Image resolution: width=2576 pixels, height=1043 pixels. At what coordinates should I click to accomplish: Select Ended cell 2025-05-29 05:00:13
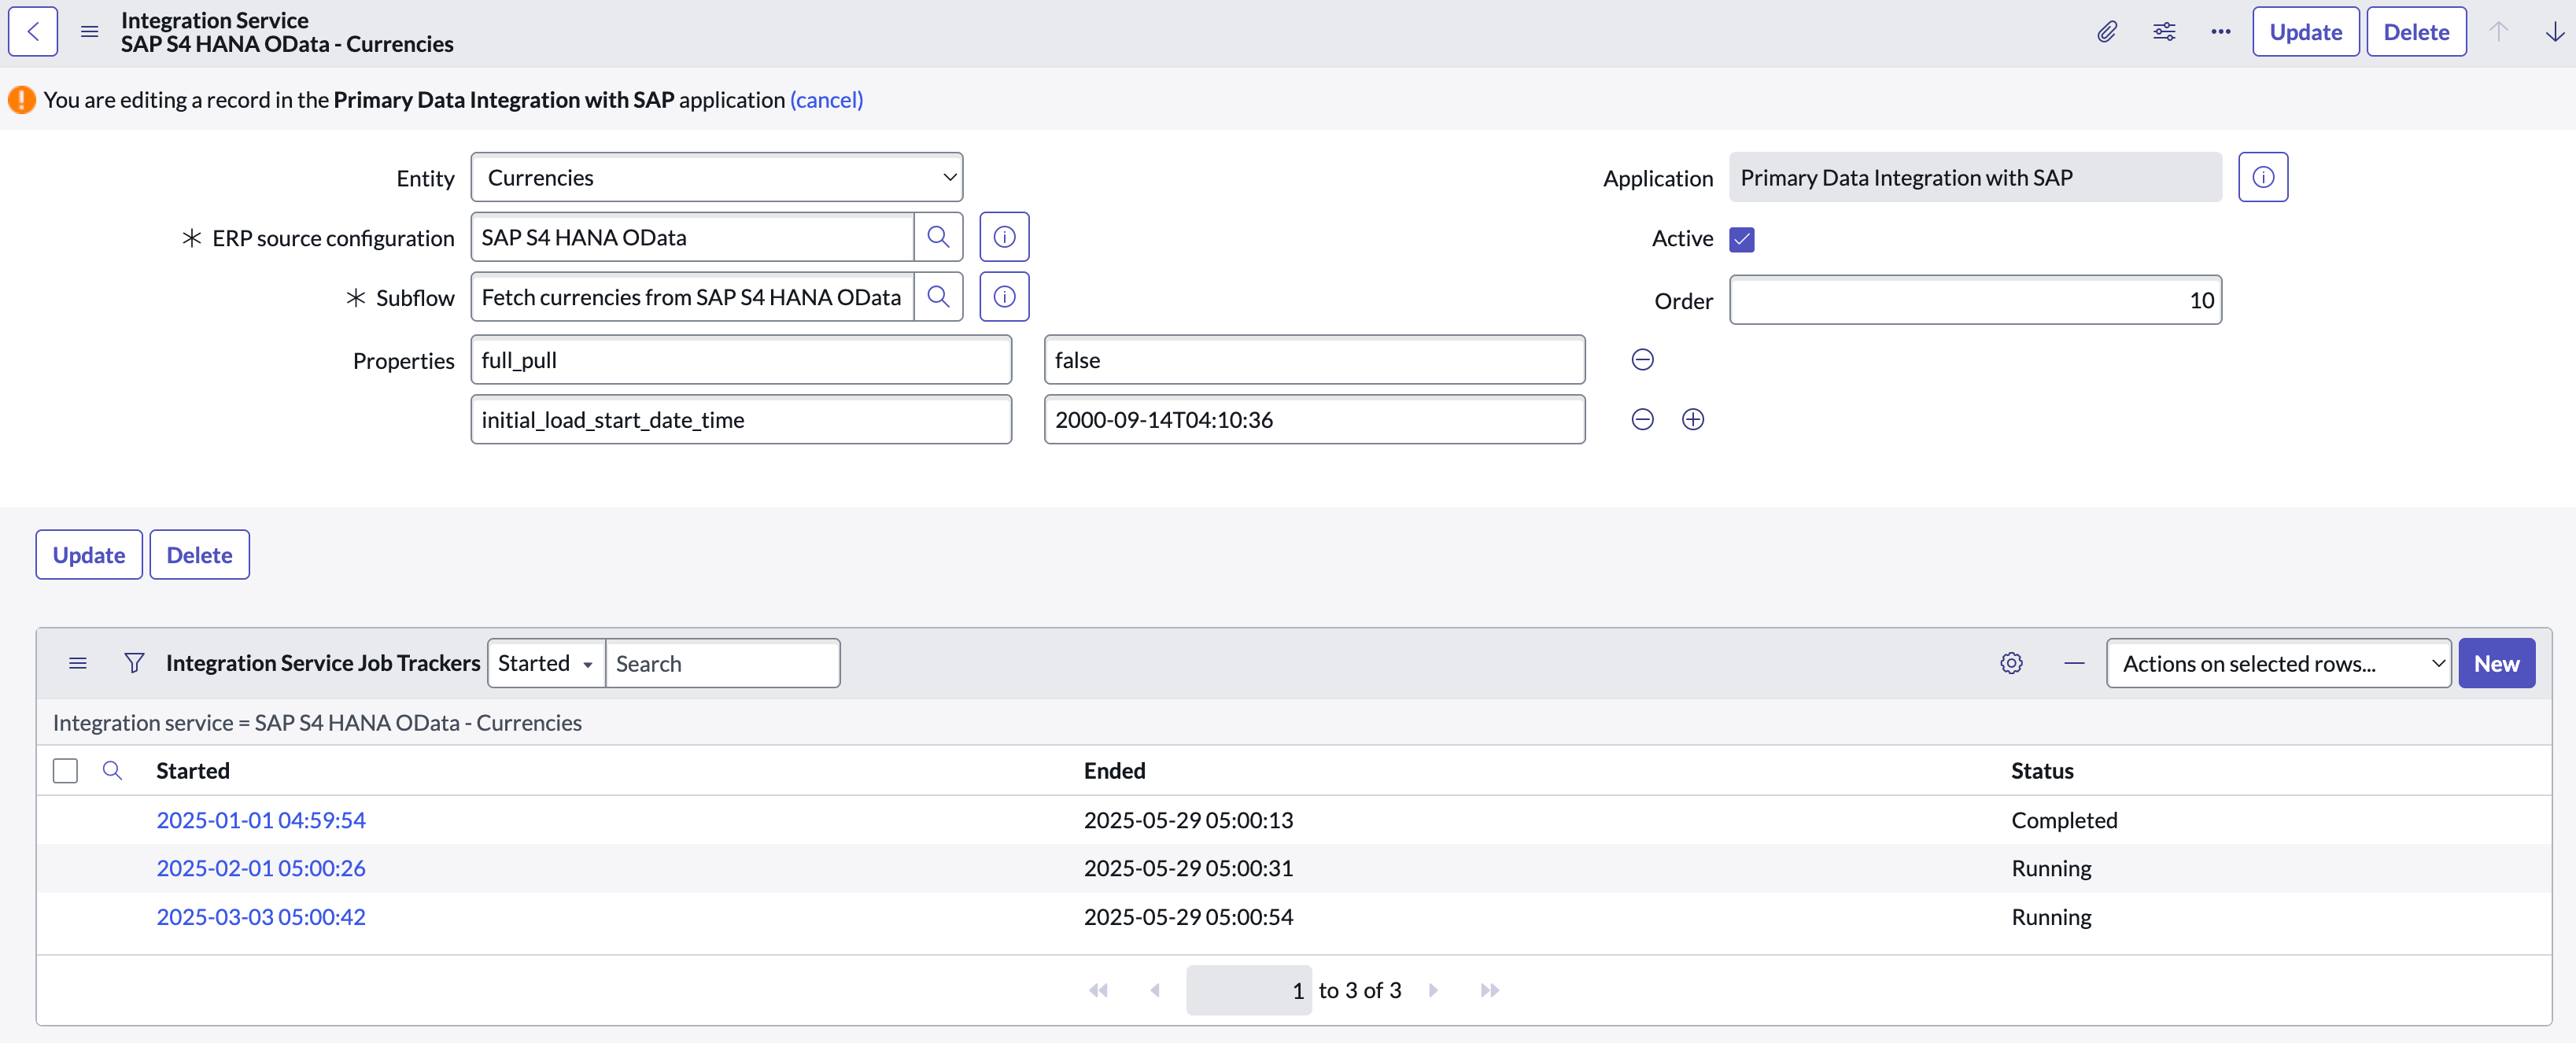pyautogui.click(x=1188, y=820)
